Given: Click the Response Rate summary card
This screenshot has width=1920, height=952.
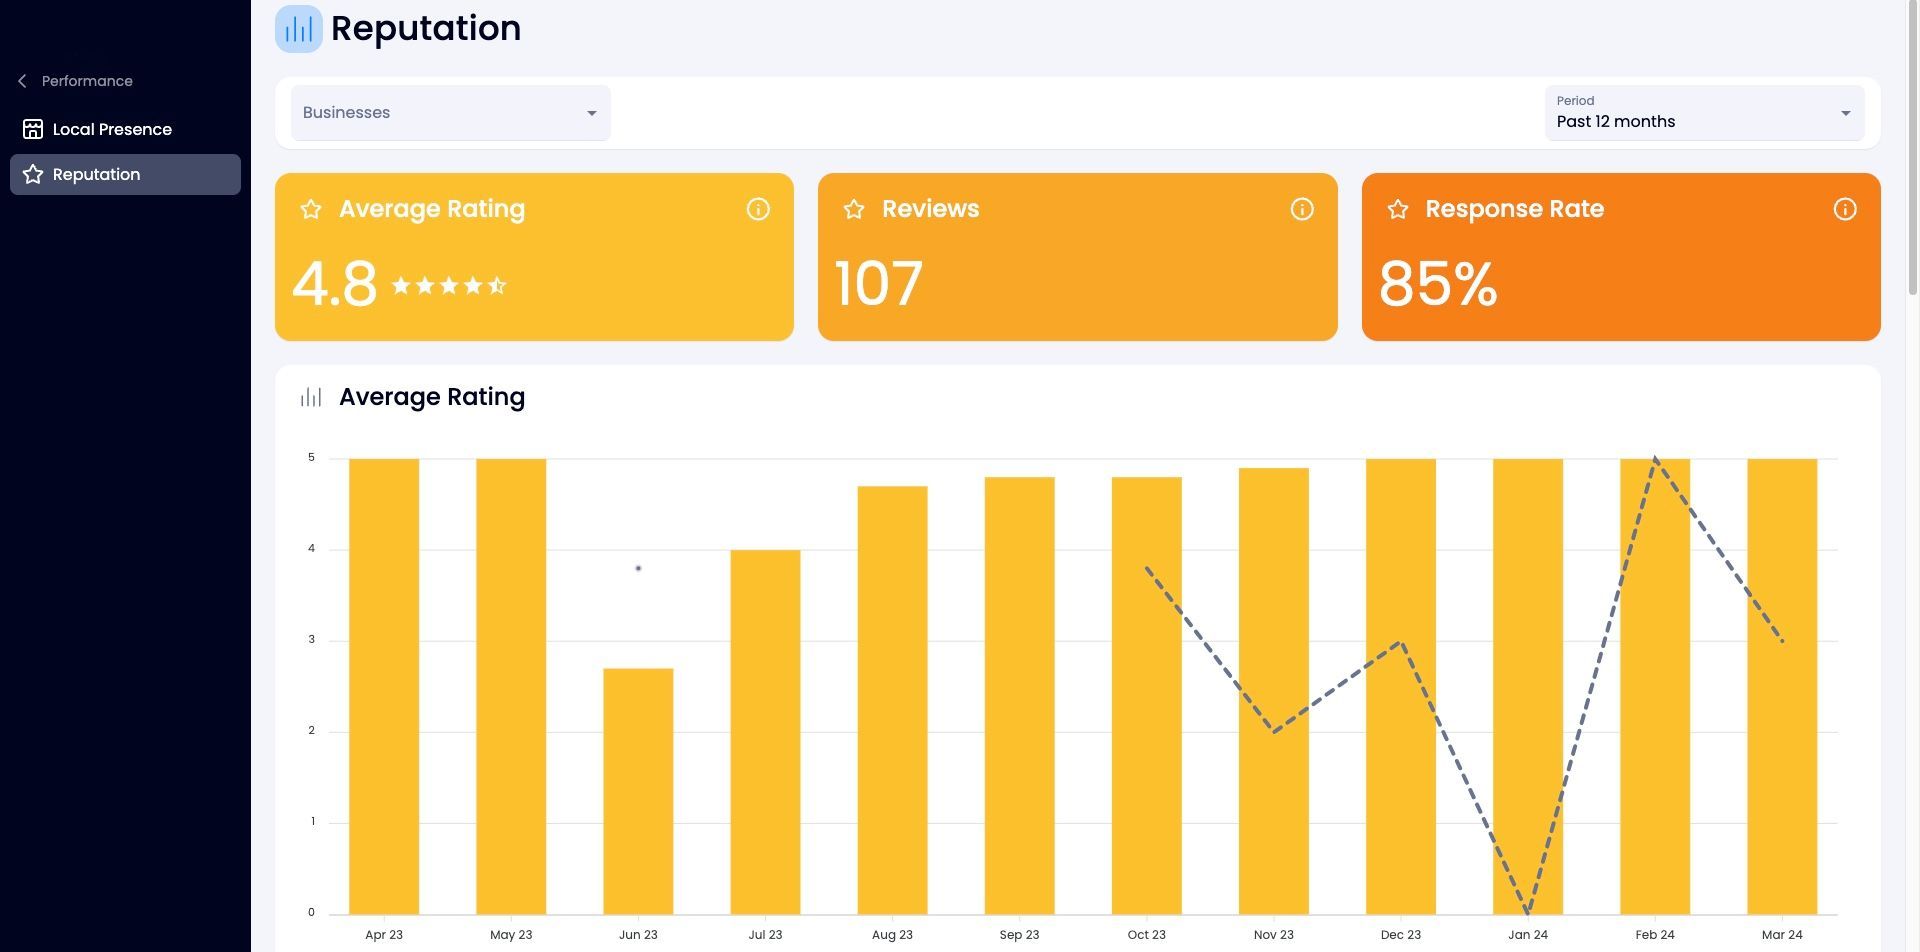Looking at the screenshot, I should (x=1621, y=257).
